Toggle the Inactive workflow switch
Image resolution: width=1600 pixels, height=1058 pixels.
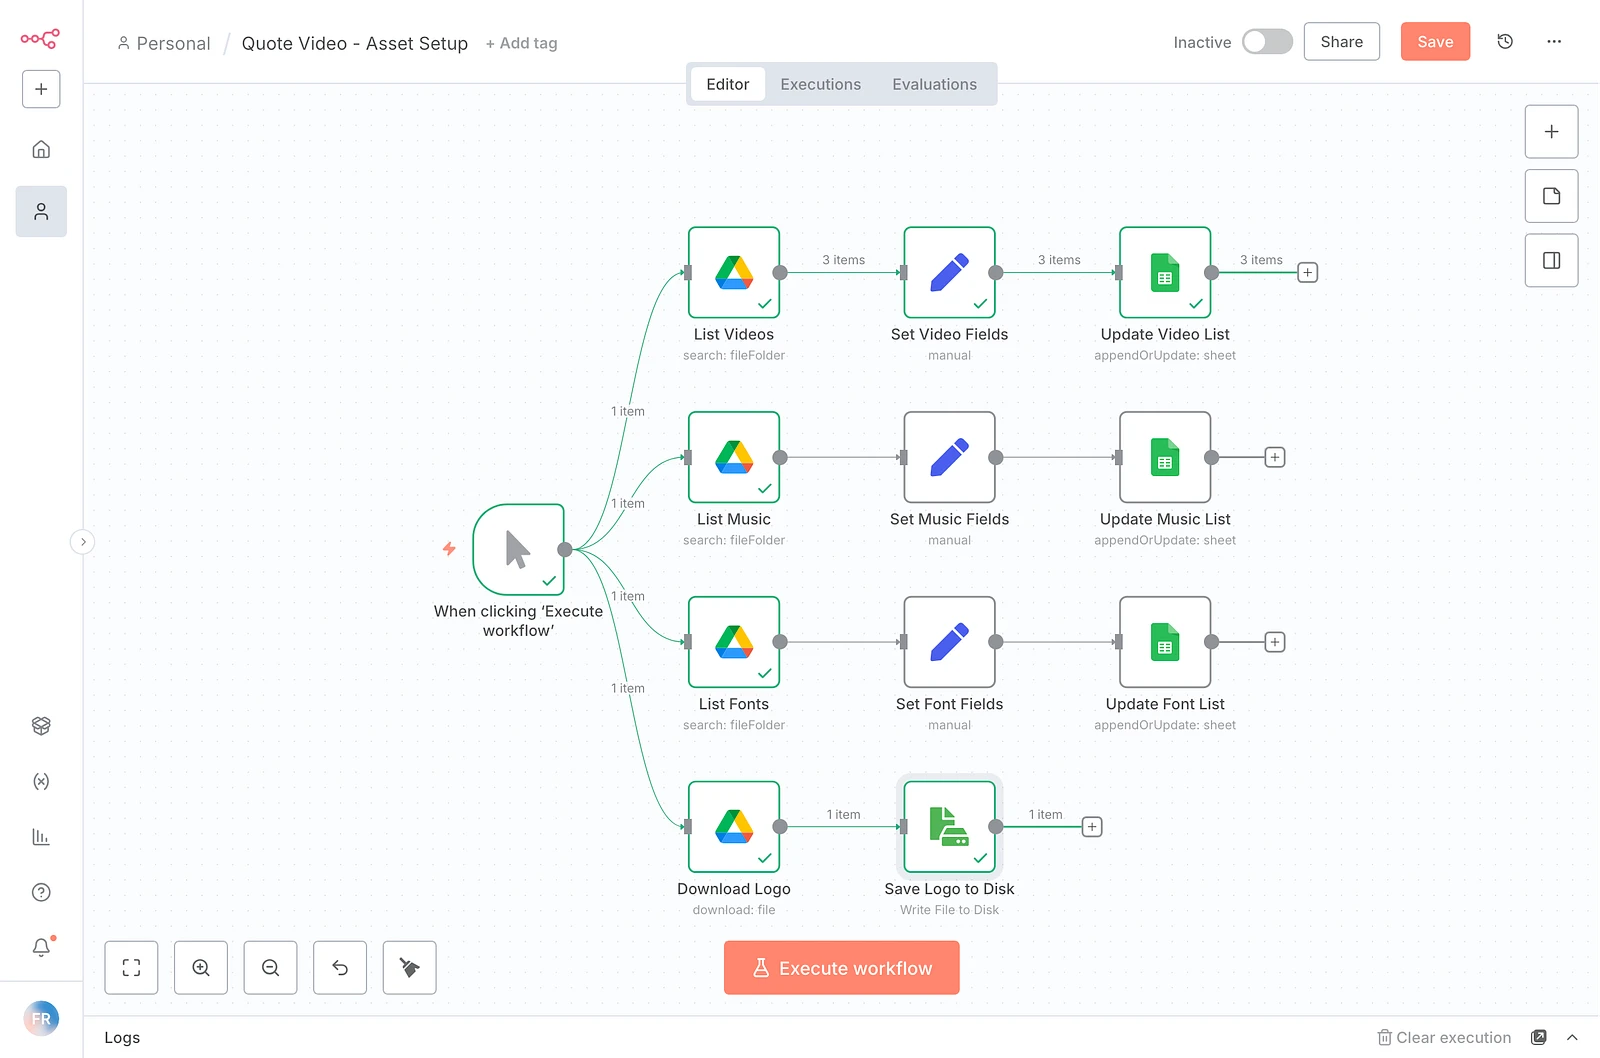tap(1267, 42)
